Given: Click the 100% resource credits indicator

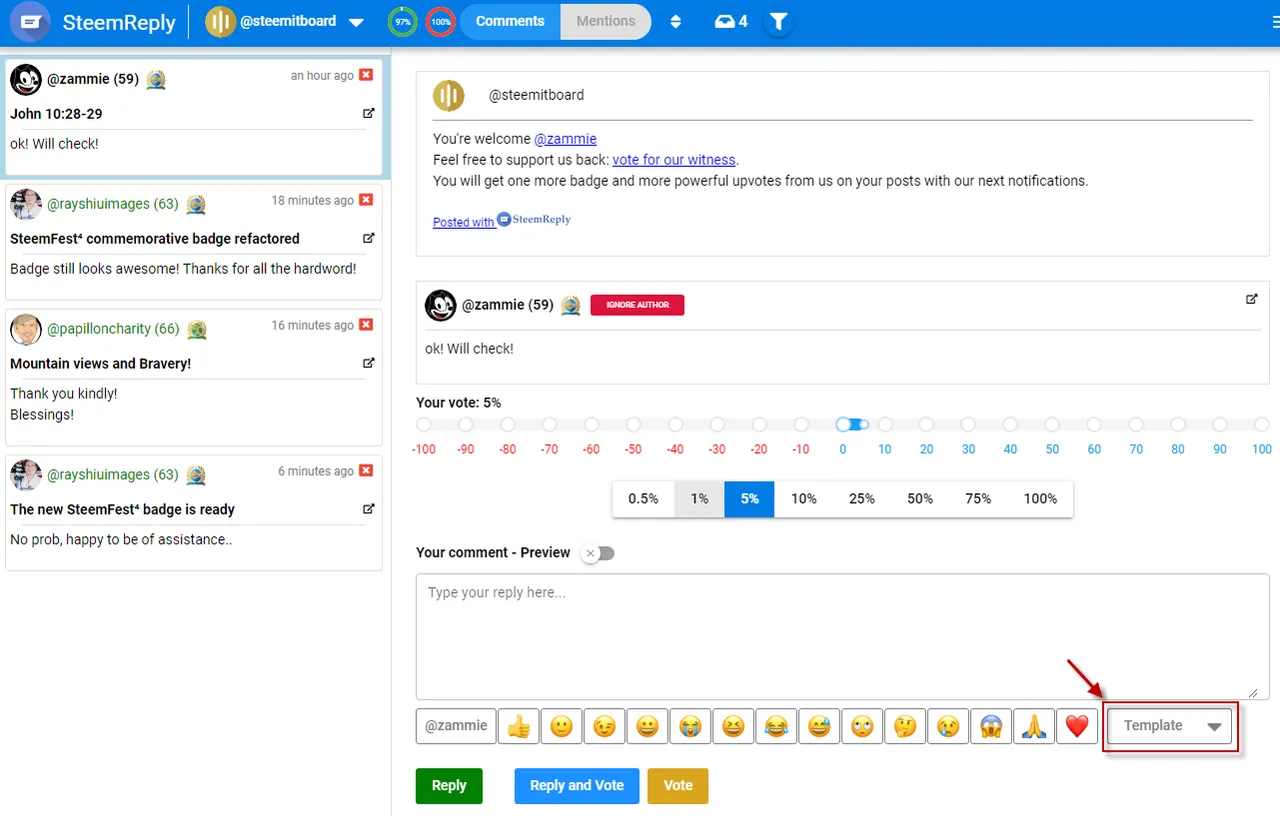Looking at the screenshot, I should [x=440, y=21].
